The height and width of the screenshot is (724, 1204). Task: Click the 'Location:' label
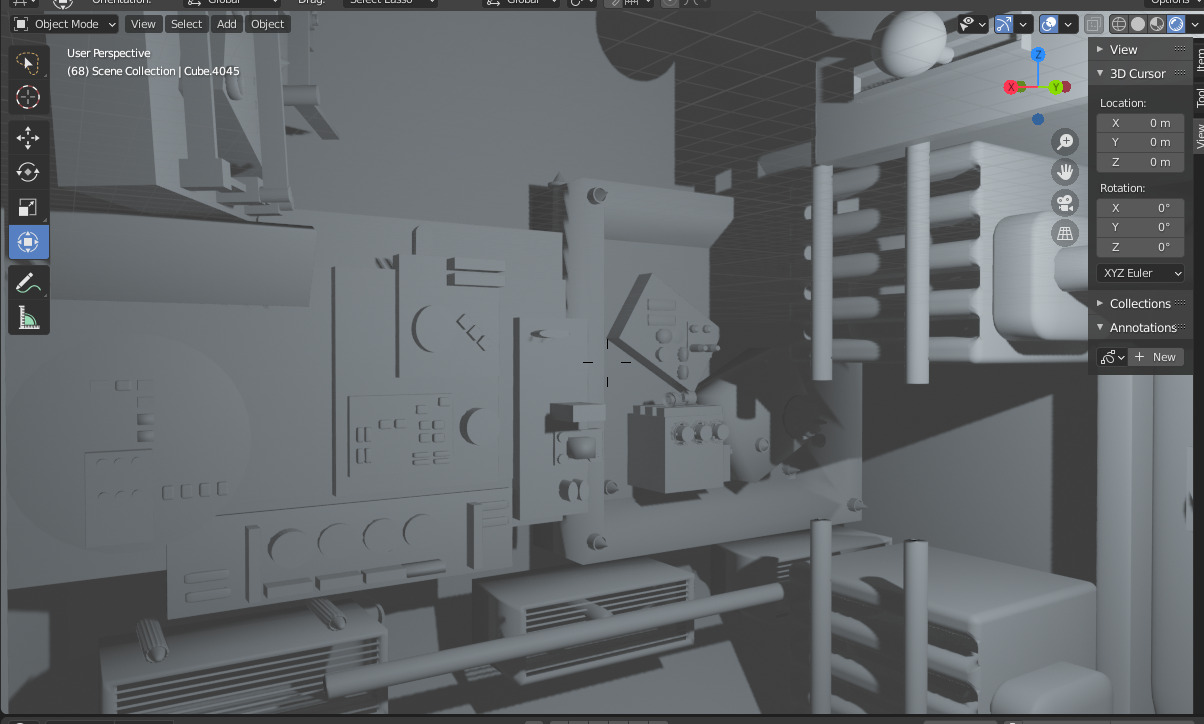pos(1123,103)
